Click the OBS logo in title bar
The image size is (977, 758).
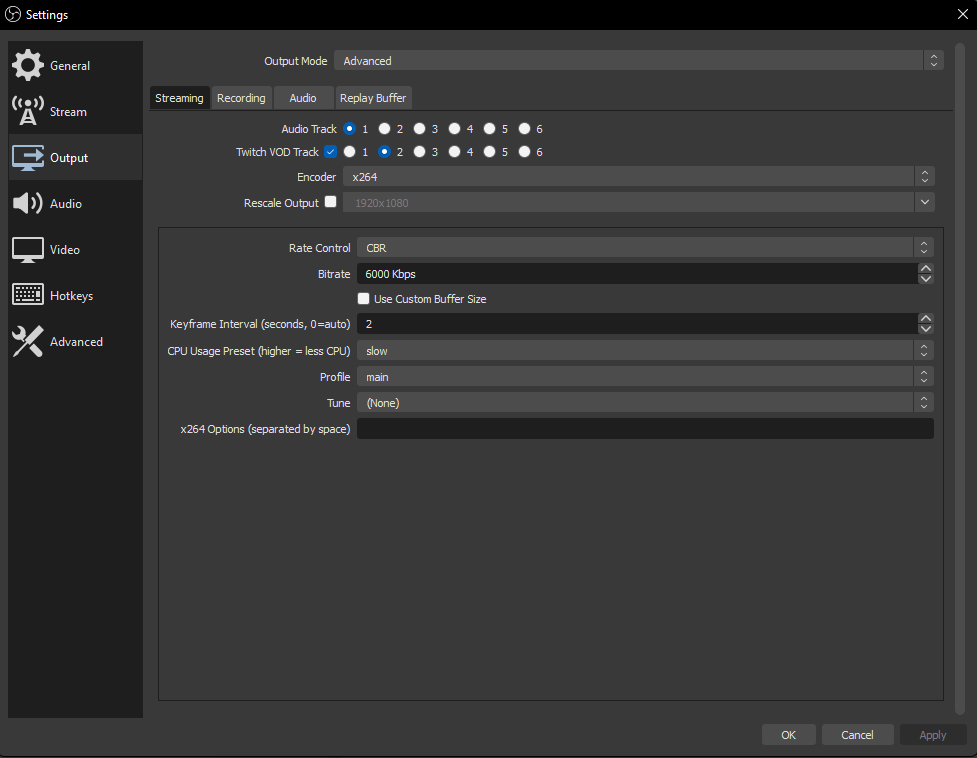(x=12, y=14)
